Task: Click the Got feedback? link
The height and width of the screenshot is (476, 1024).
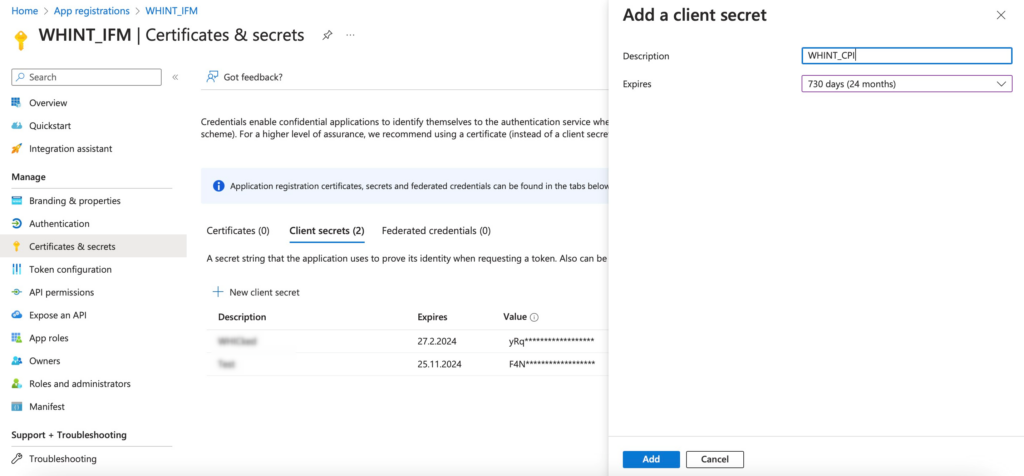Action: [x=253, y=76]
